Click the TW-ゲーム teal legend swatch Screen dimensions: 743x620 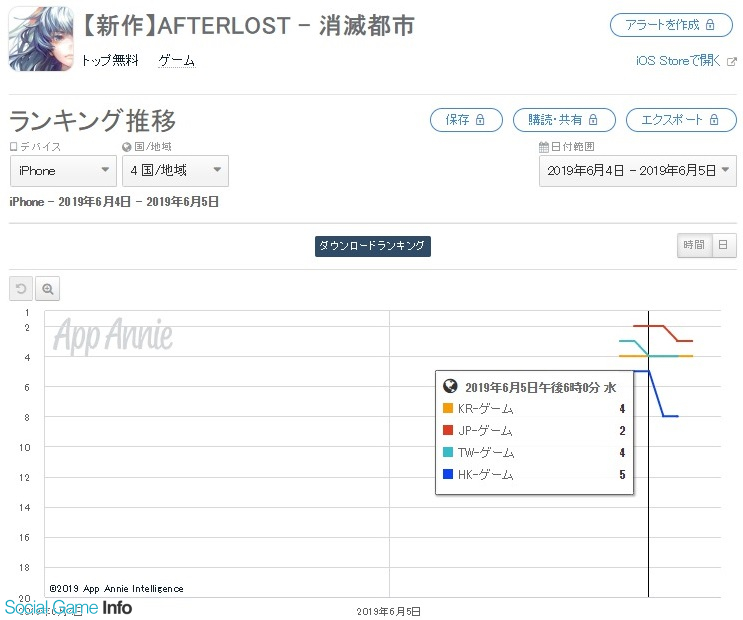pos(448,452)
